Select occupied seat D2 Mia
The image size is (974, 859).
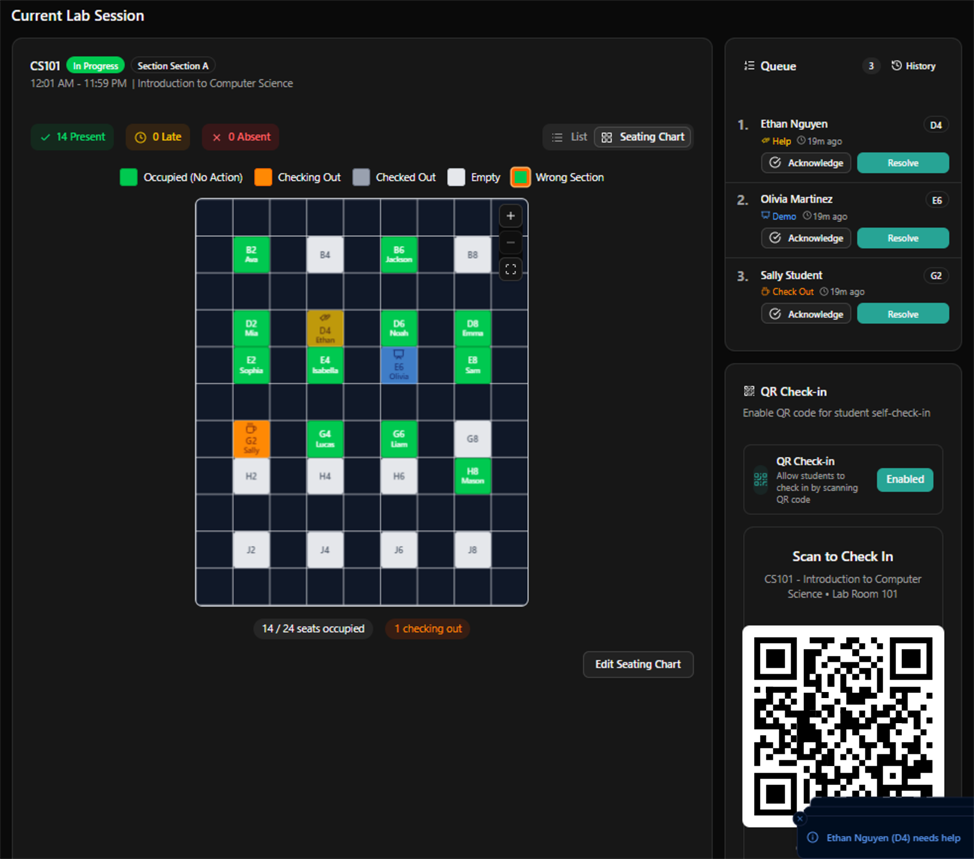click(251, 328)
